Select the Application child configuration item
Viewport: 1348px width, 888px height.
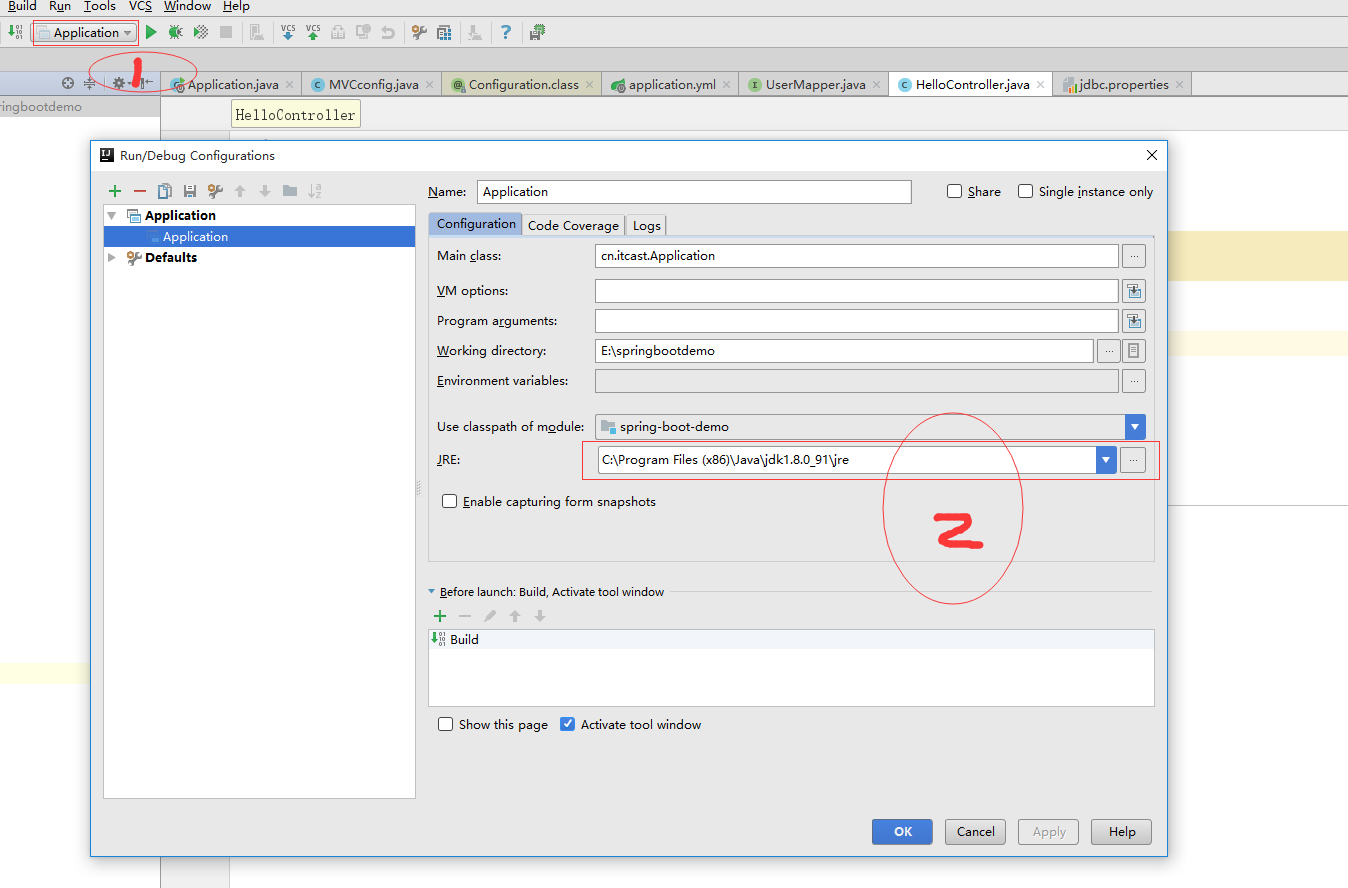tap(259, 237)
